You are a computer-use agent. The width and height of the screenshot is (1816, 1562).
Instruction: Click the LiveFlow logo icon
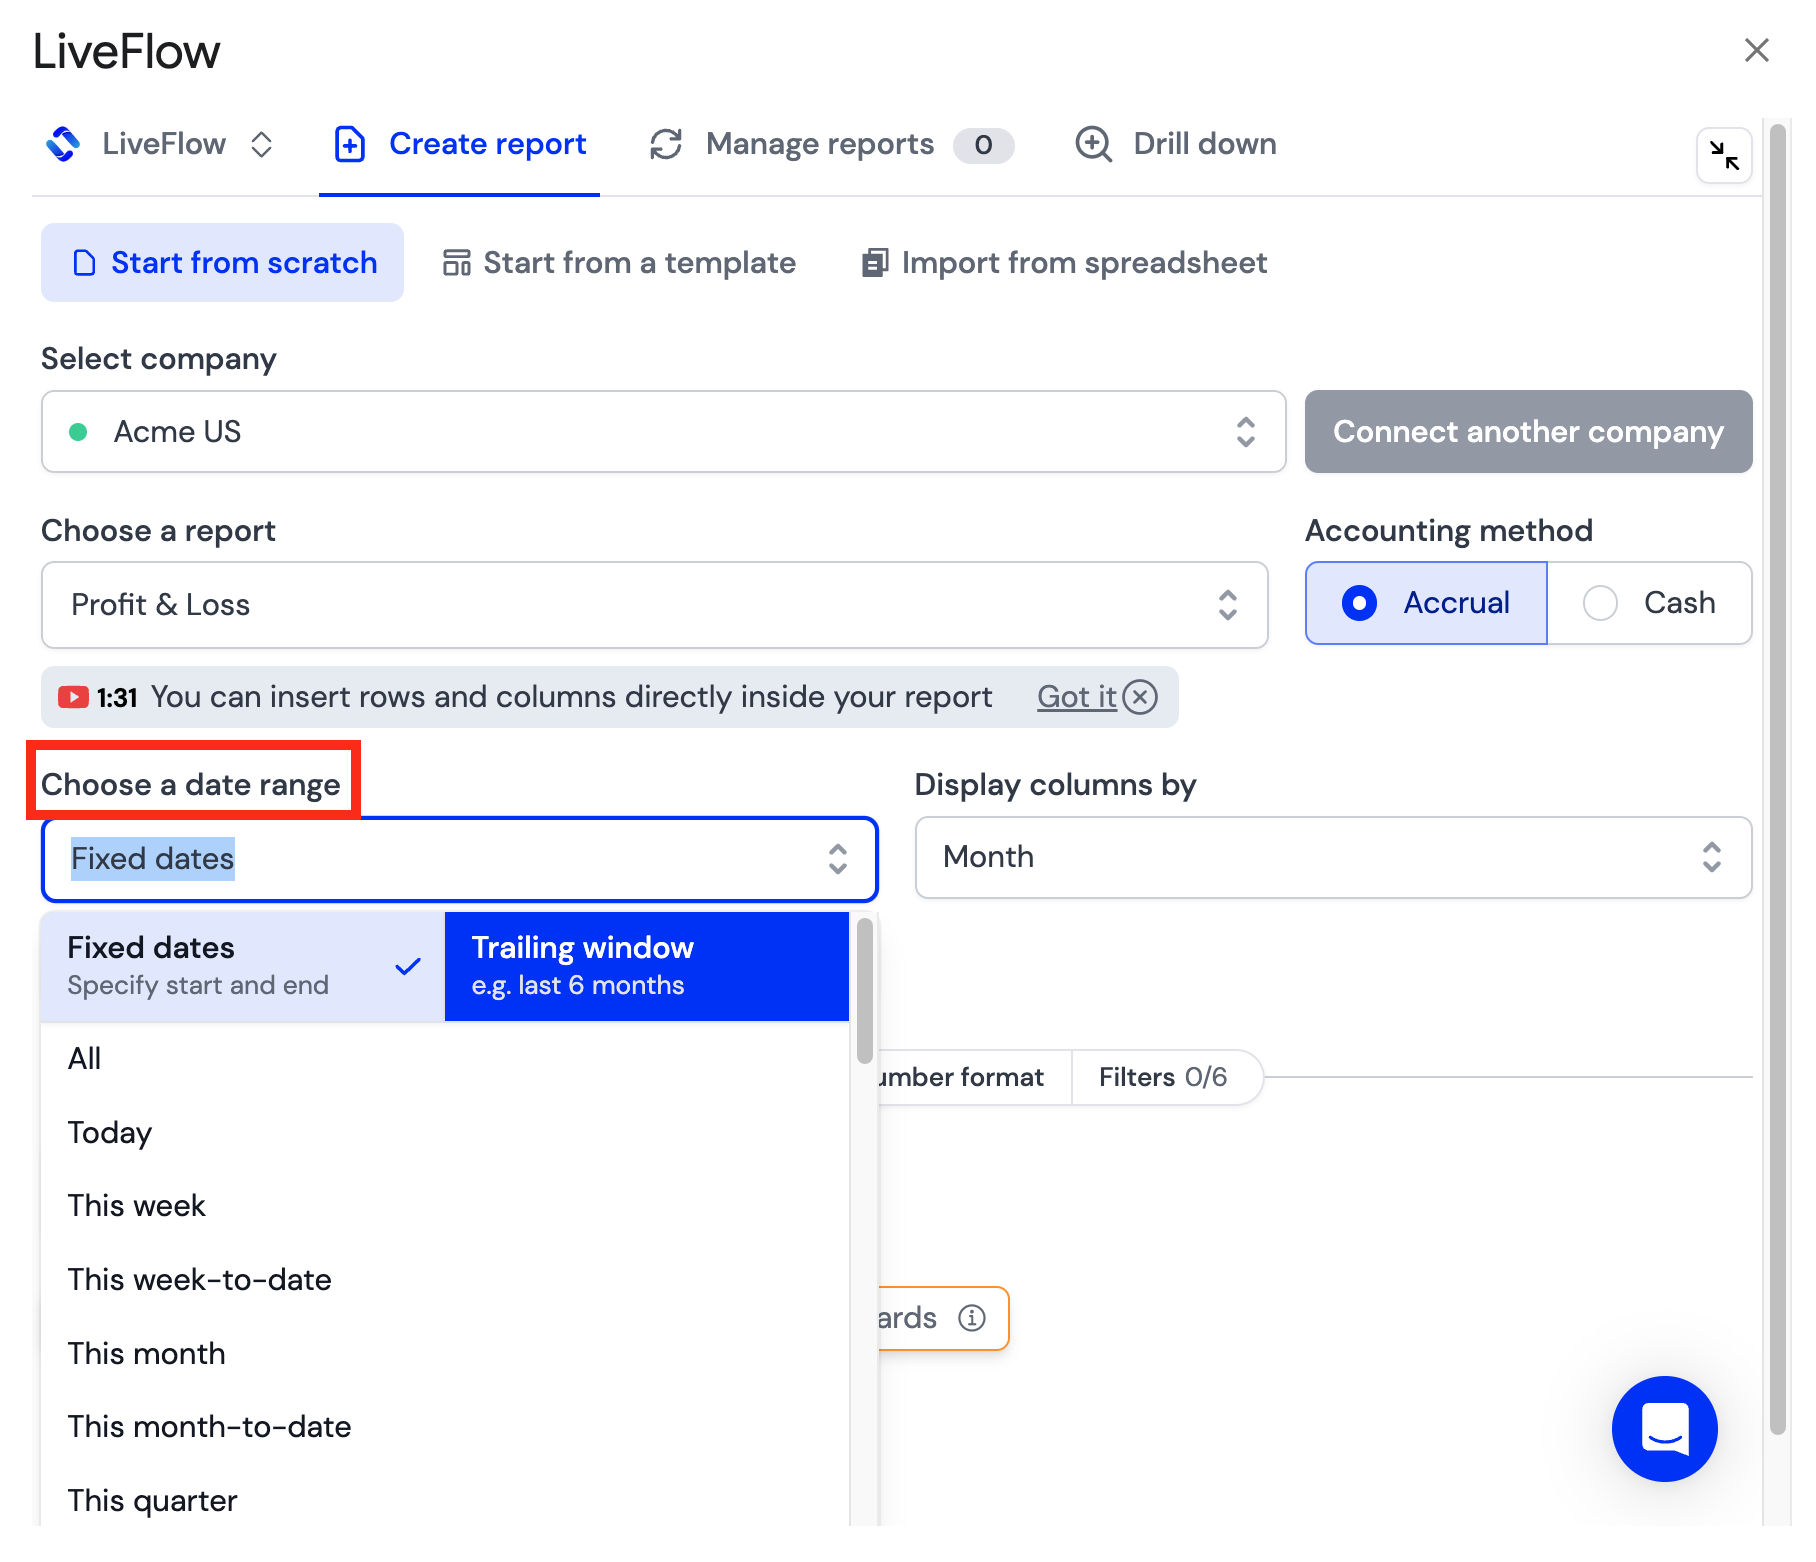point(63,144)
